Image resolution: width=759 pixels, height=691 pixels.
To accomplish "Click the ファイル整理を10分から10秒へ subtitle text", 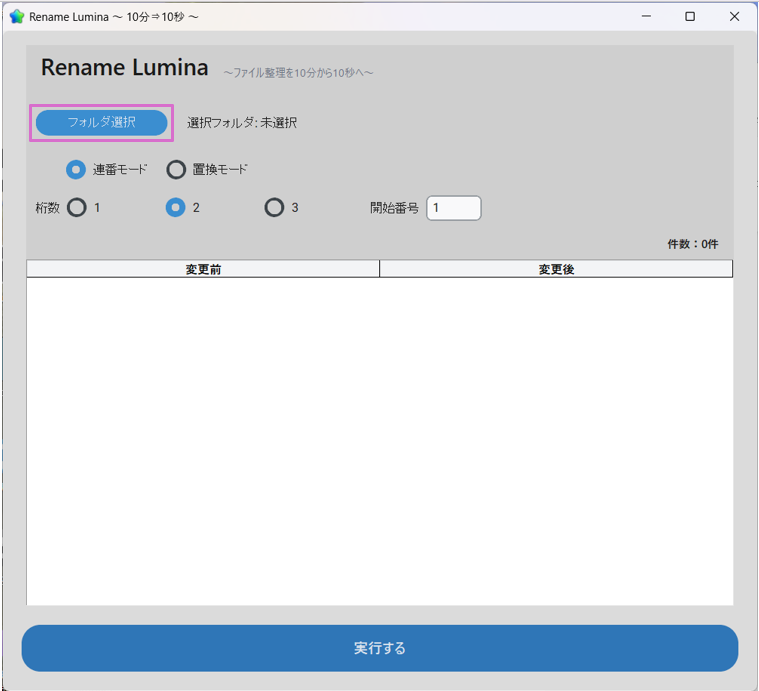I will [298, 73].
